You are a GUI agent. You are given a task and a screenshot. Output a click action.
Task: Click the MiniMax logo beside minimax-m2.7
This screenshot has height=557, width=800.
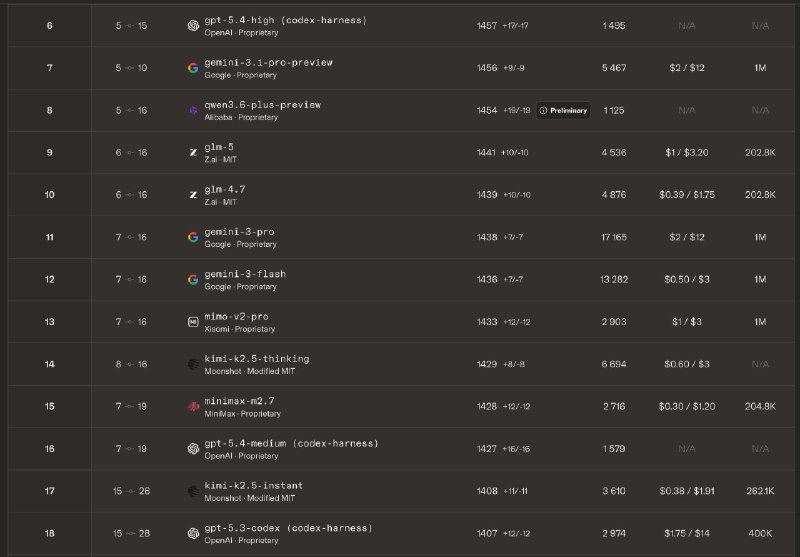(x=193, y=407)
